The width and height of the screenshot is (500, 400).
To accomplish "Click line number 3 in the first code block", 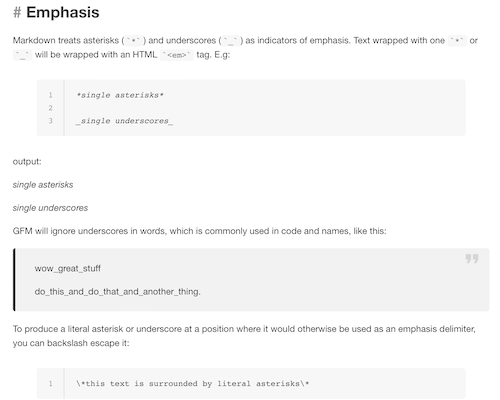I will tap(51, 121).
